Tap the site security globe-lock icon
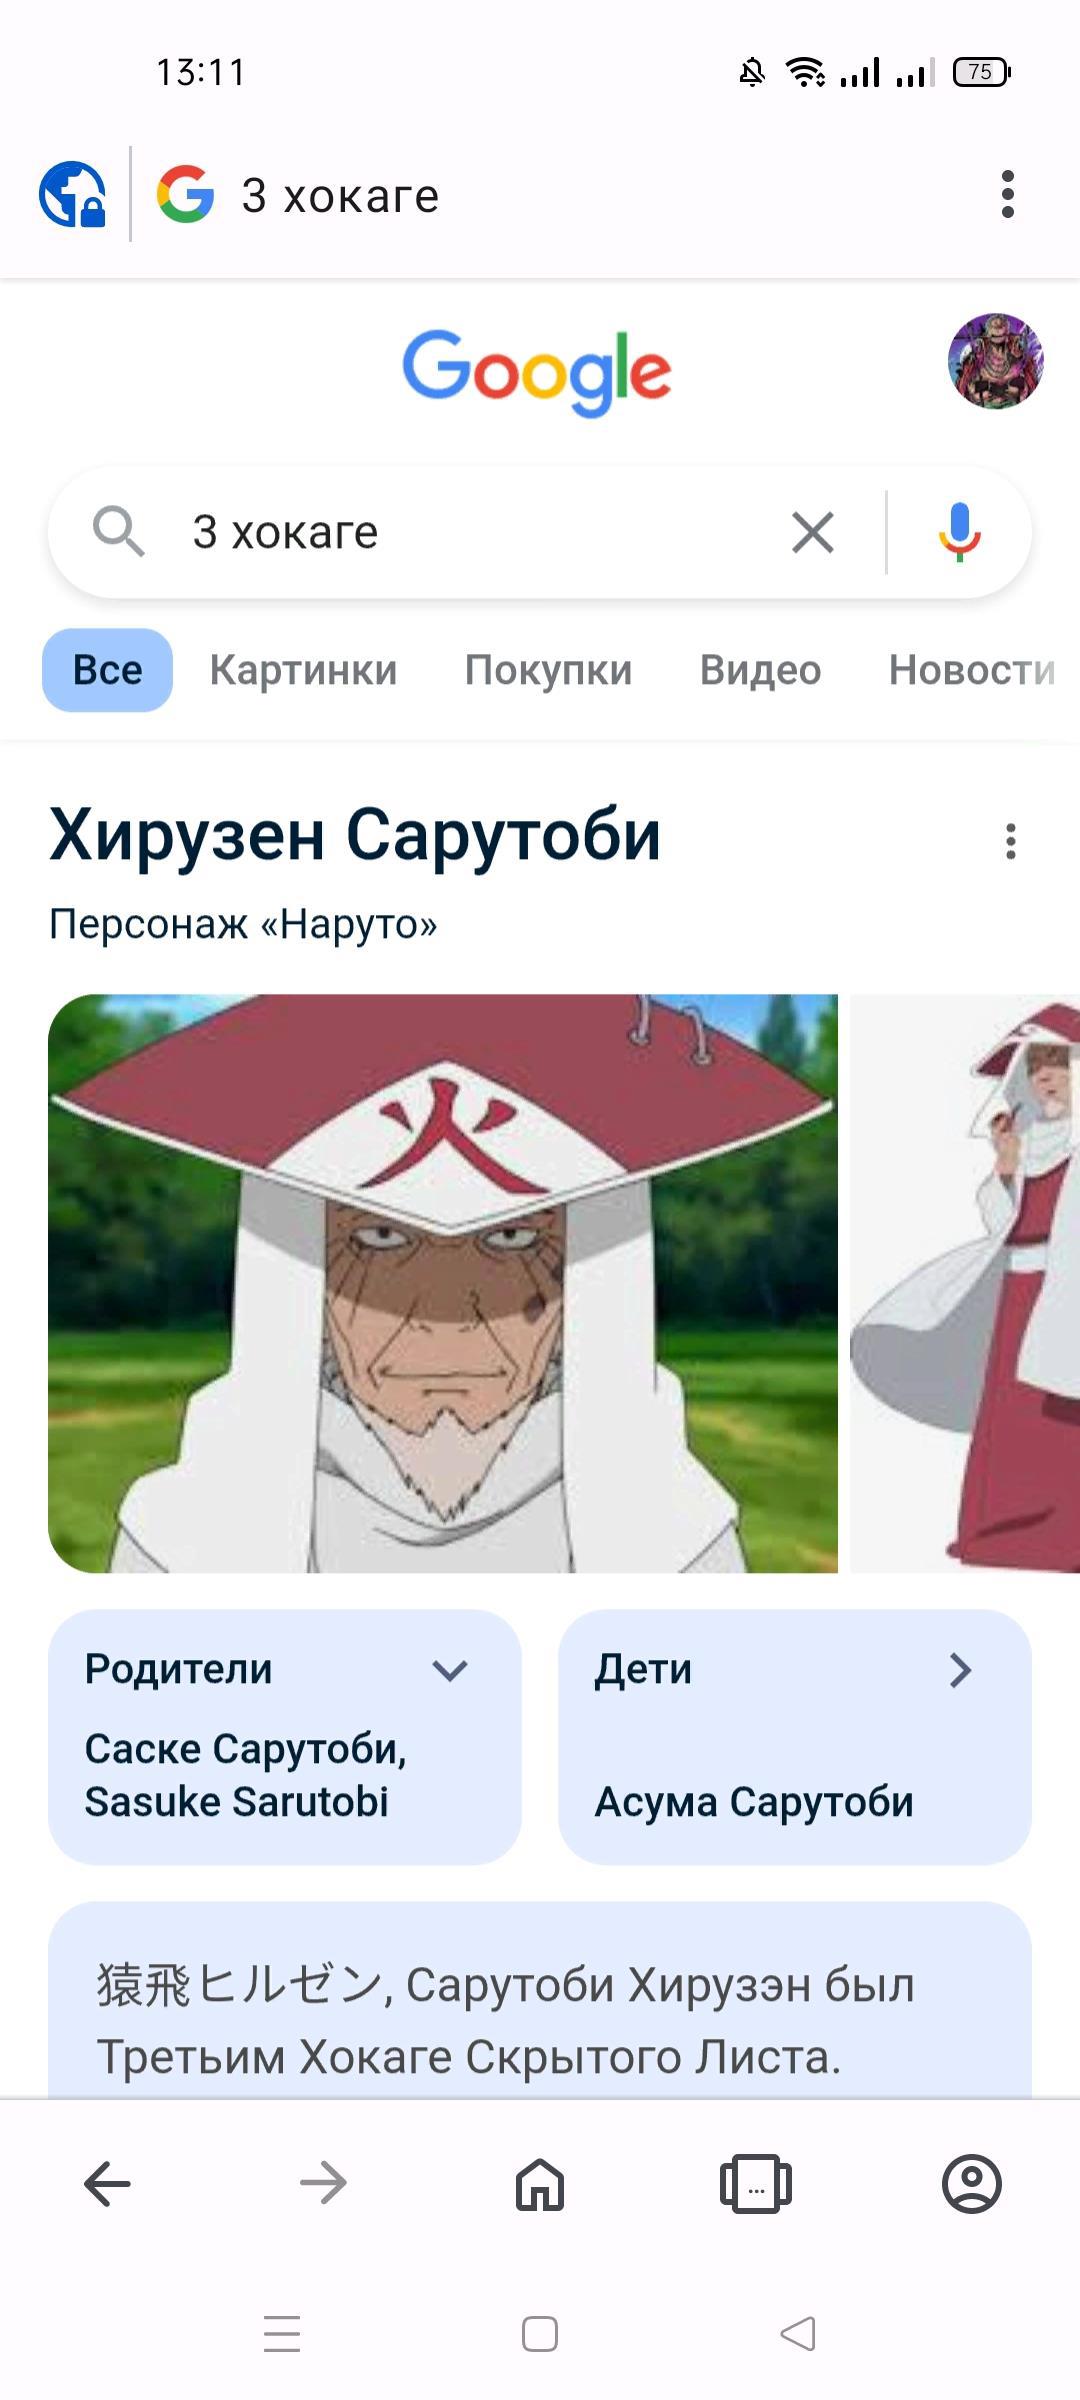This screenshot has width=1080, height=2400. point(73,194)
